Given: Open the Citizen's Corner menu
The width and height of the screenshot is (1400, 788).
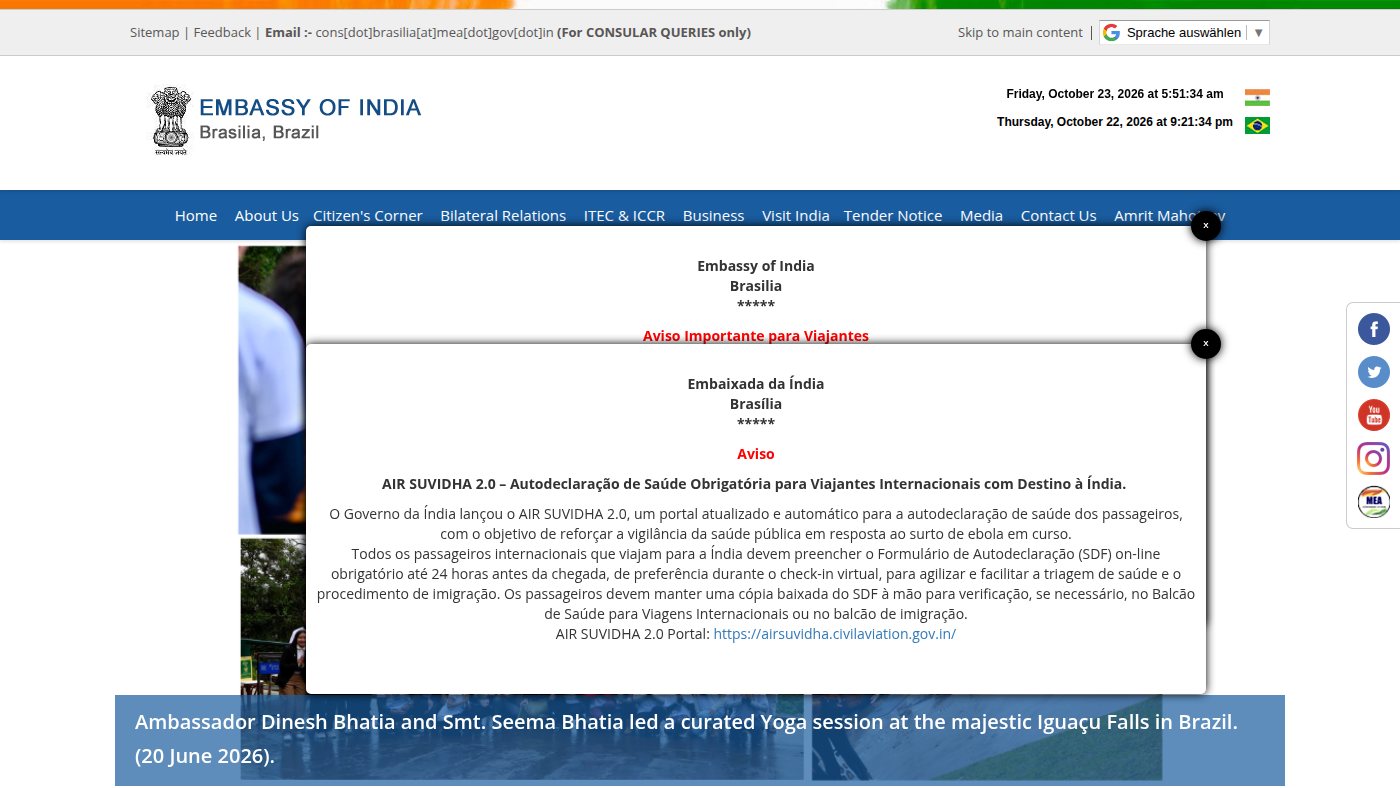Looking at the screenshot, I should click(368, 215).
